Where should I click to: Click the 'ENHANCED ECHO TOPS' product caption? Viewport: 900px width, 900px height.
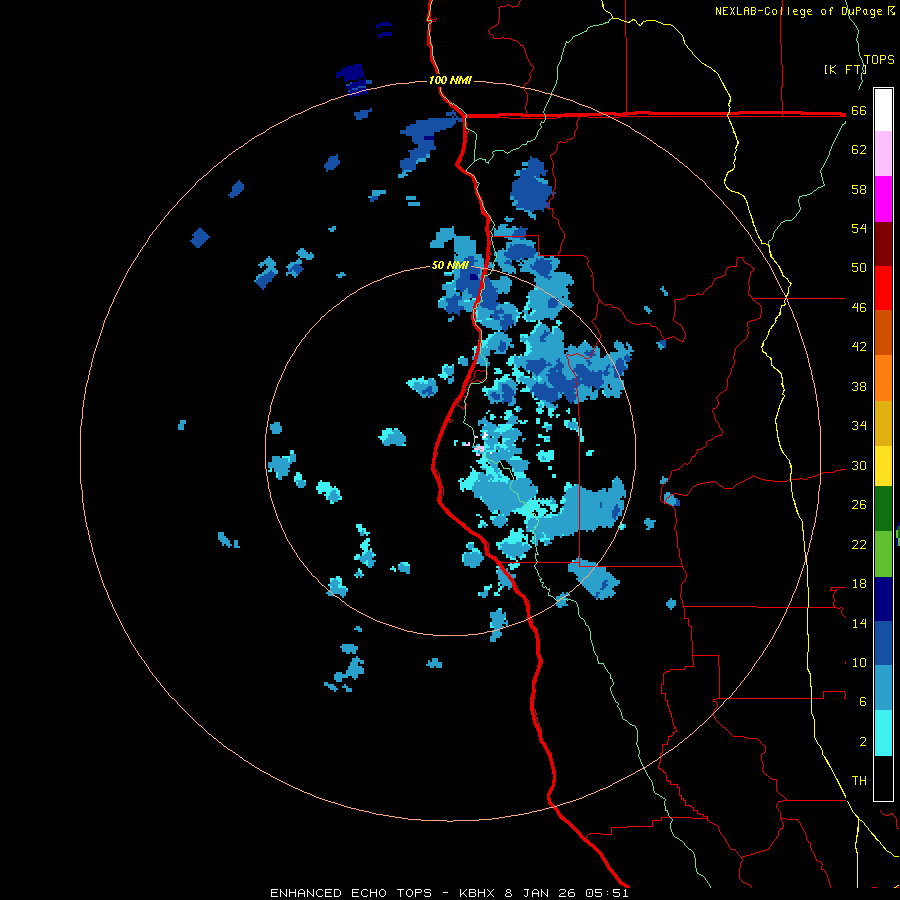351,893
